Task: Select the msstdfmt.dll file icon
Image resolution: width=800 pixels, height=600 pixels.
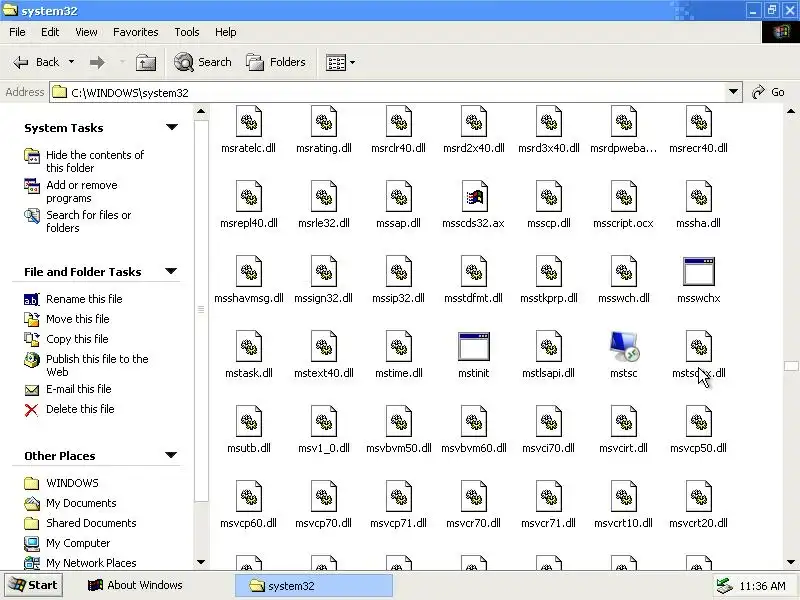Action: [474, 271]
